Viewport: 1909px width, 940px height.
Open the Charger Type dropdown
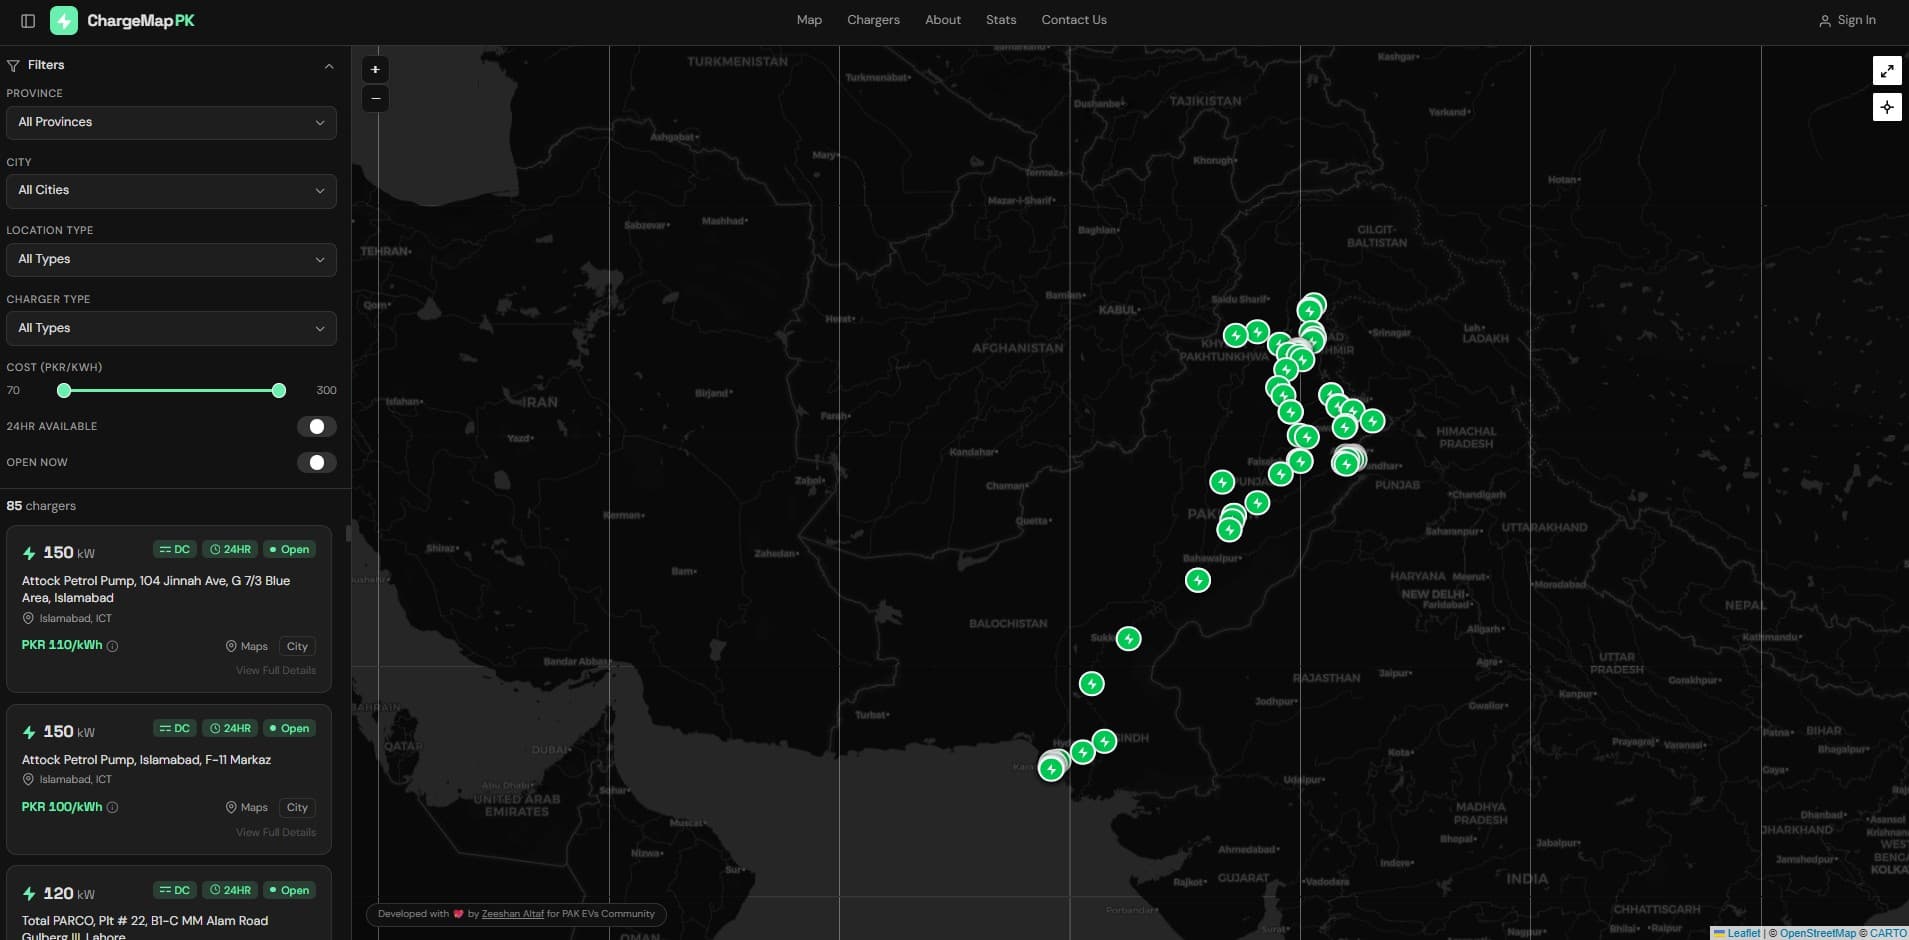pyautogui.click(x=171, y=328)
